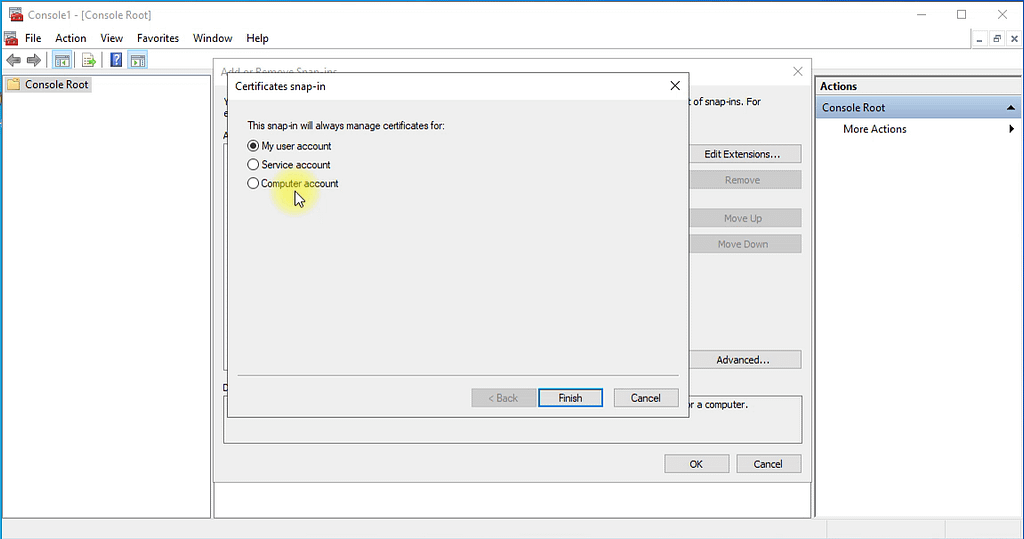
Task: Click the Finish button
Action: [x=570, y=398]
